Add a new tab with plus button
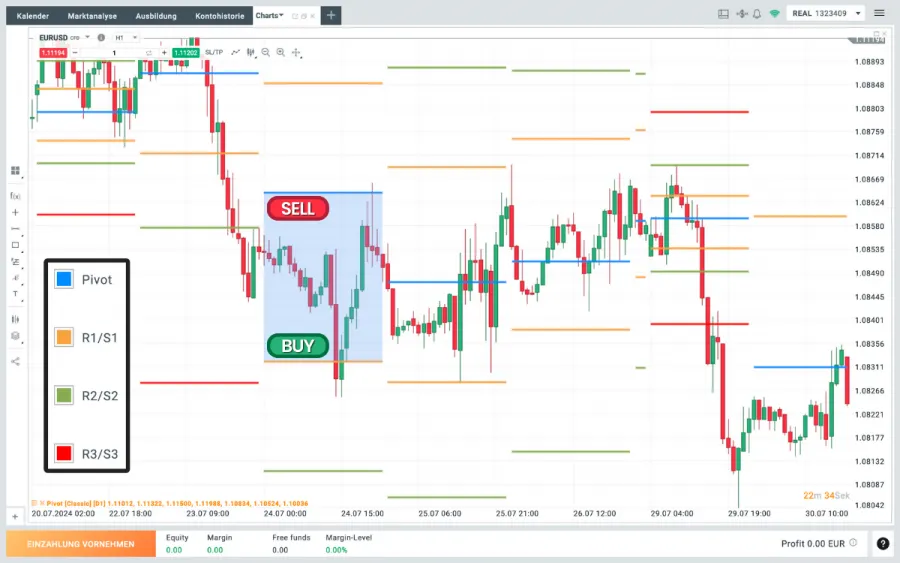Image resolution: width=900 pixels, height=563 pixels. 331,15
